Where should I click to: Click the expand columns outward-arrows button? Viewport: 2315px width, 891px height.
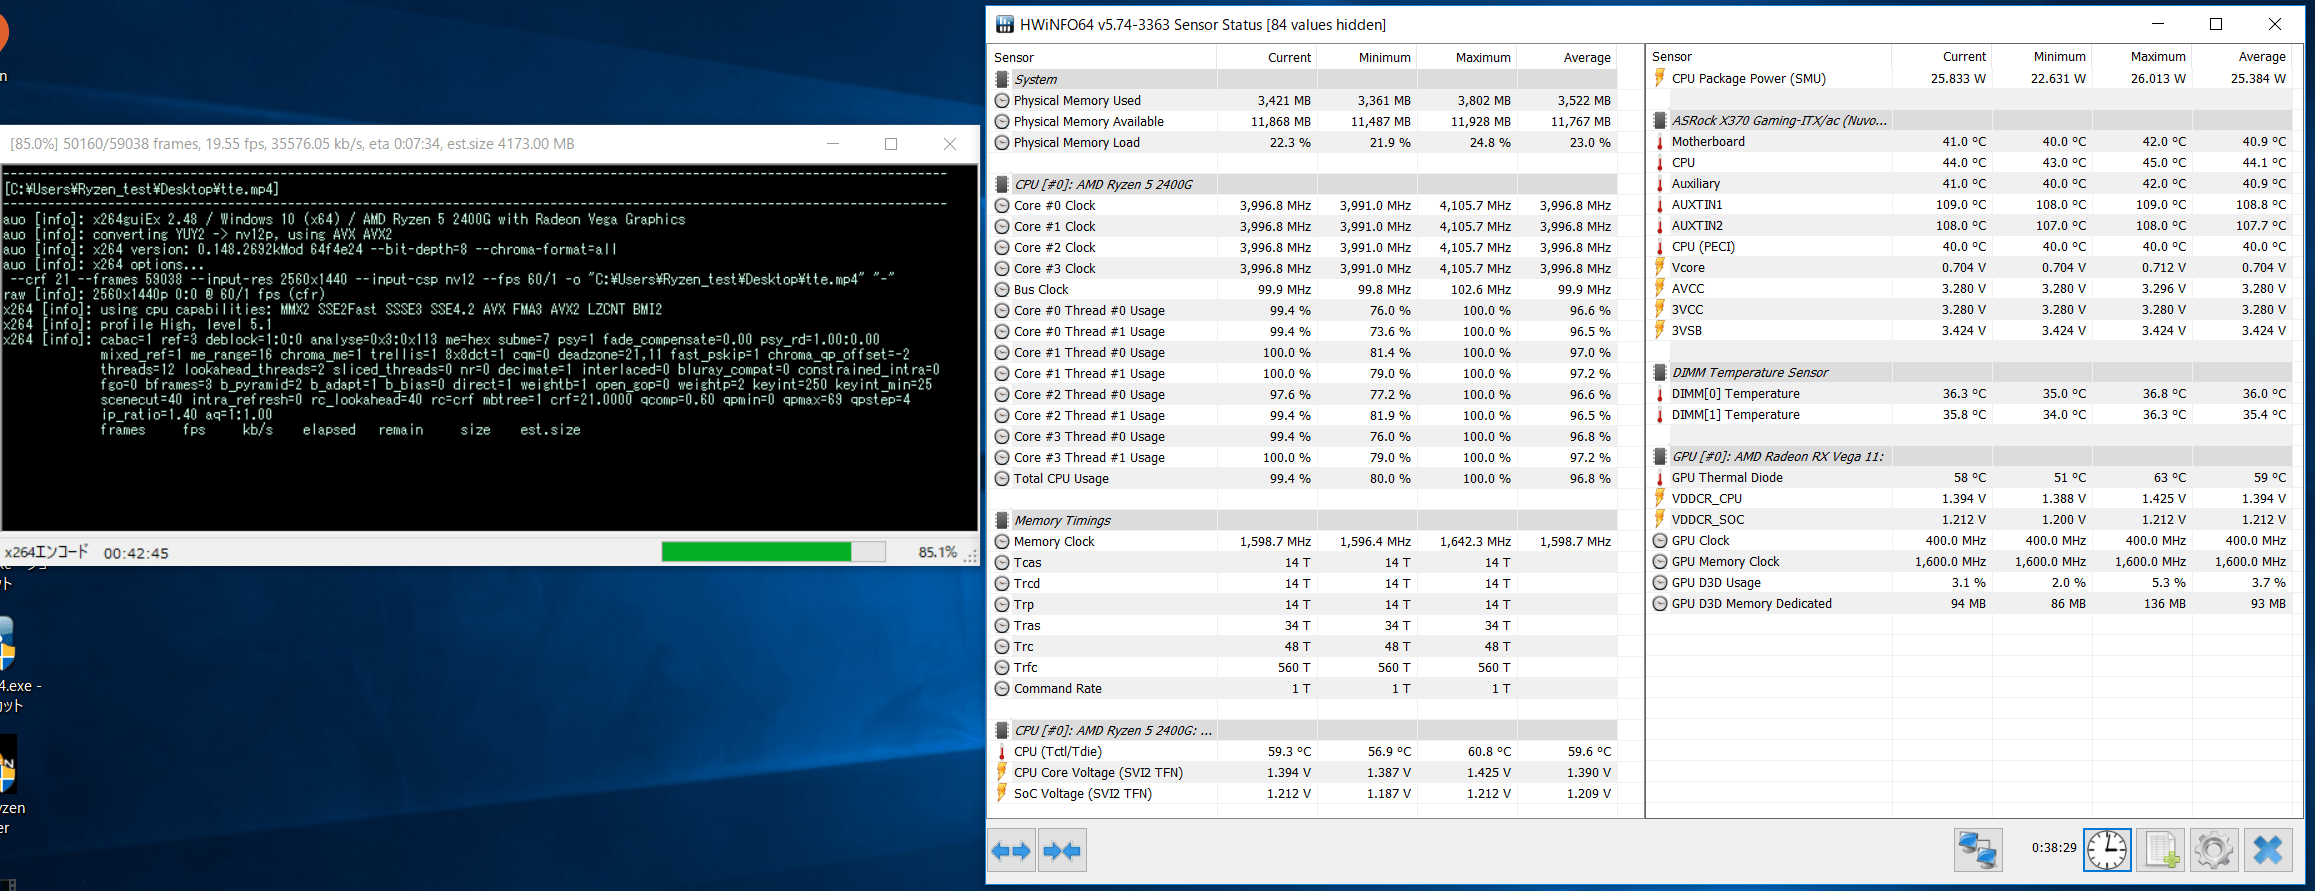[1011, 851]
